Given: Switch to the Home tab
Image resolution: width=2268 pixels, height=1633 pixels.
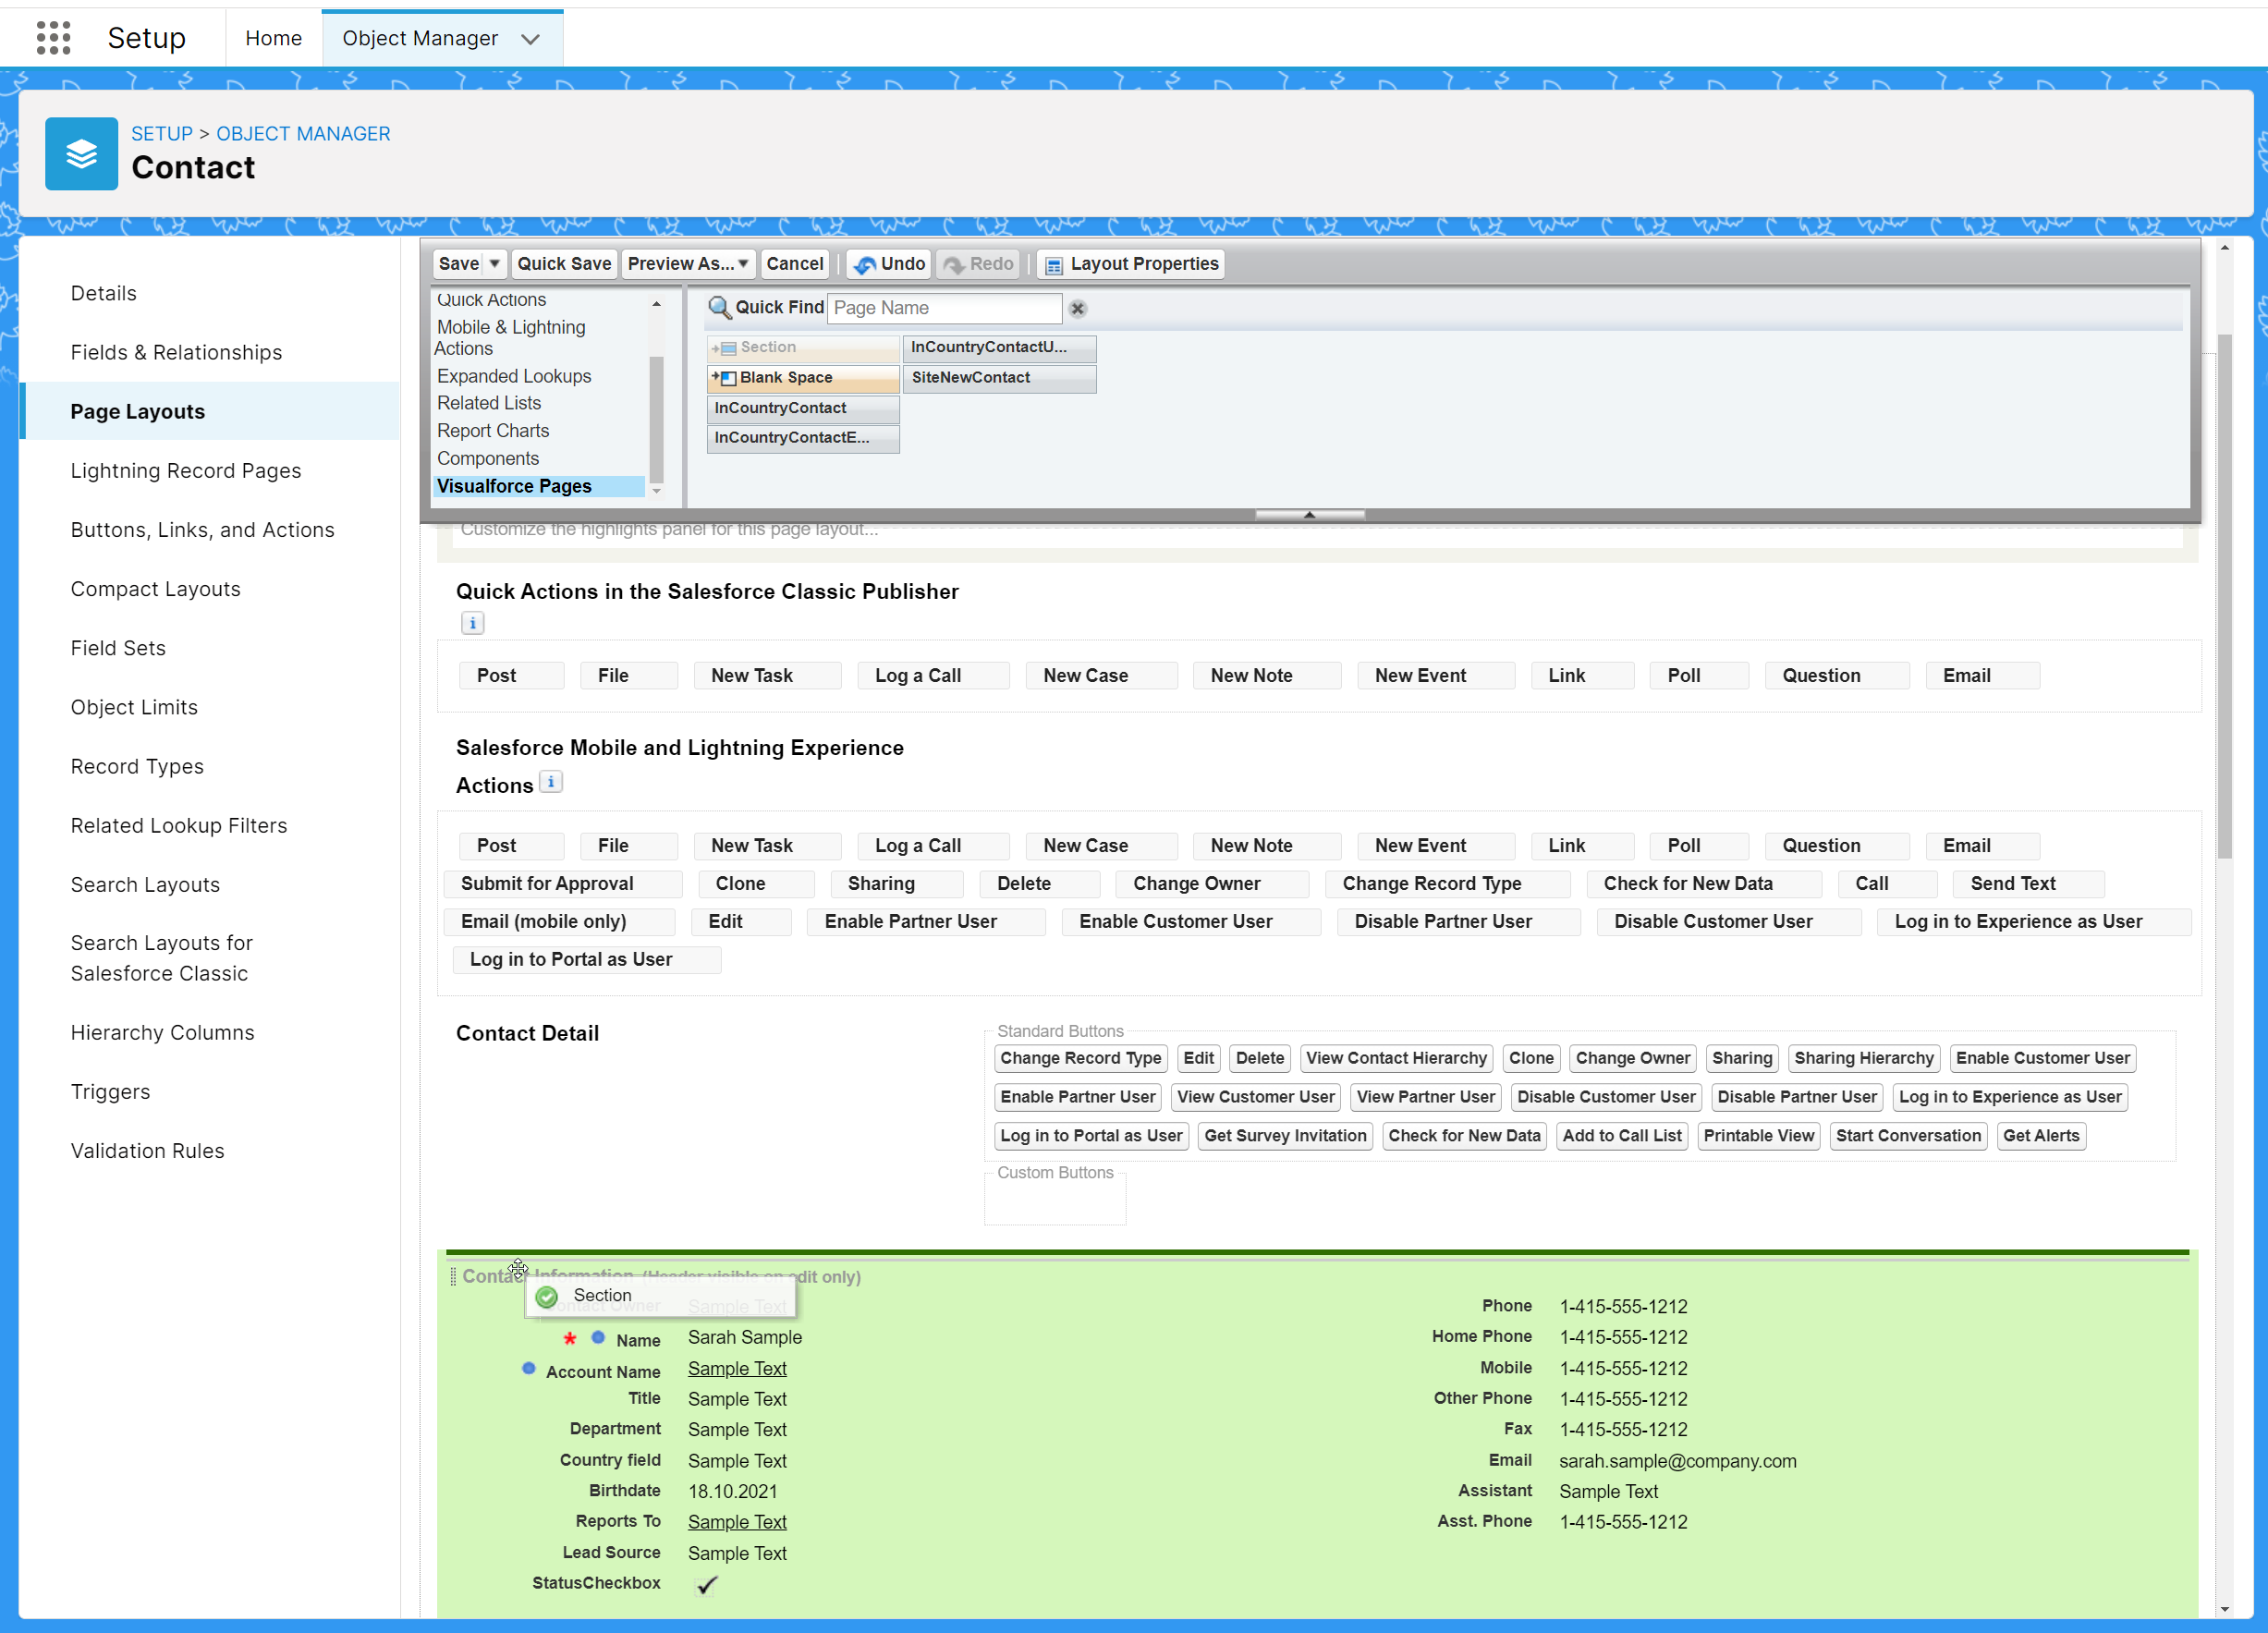Looking at the screenshot, I should tap(273, 38).
